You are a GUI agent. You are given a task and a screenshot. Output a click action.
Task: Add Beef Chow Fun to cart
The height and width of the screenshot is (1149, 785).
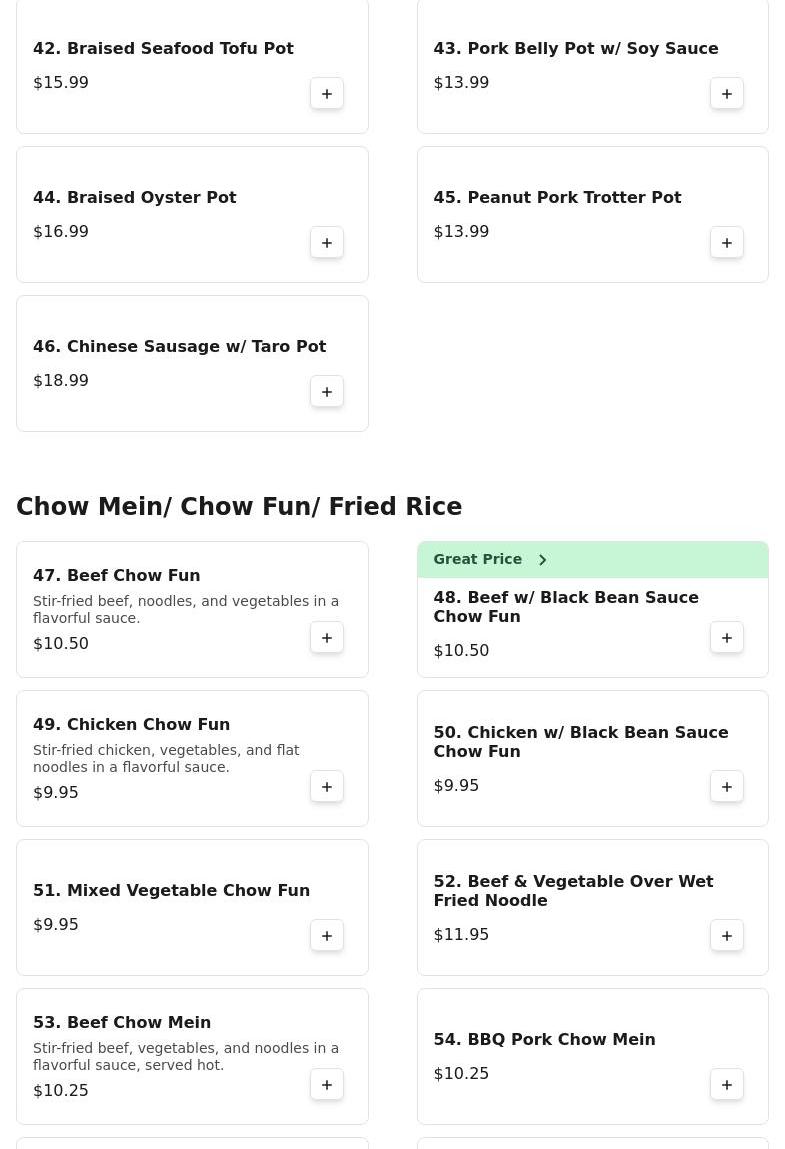pos(327,638)
